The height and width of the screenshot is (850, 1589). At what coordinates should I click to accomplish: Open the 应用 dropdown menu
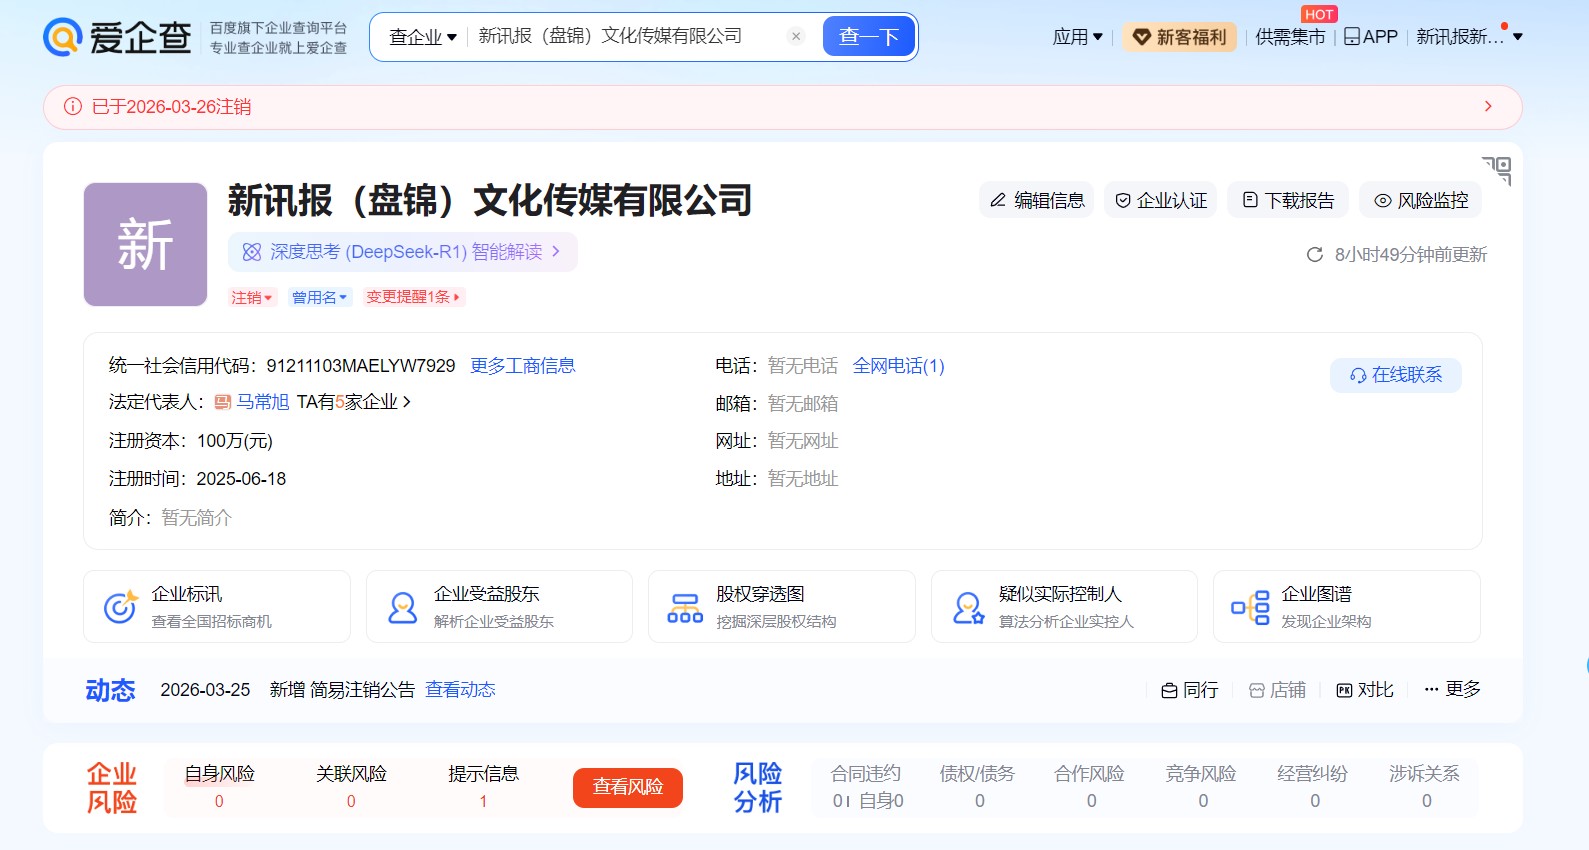tap(1077, 37)
